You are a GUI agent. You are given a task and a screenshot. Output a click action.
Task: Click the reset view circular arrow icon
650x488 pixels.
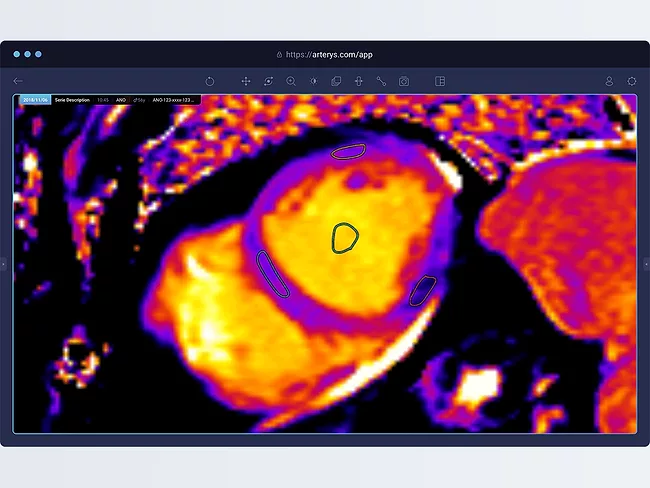click(210, 81)
